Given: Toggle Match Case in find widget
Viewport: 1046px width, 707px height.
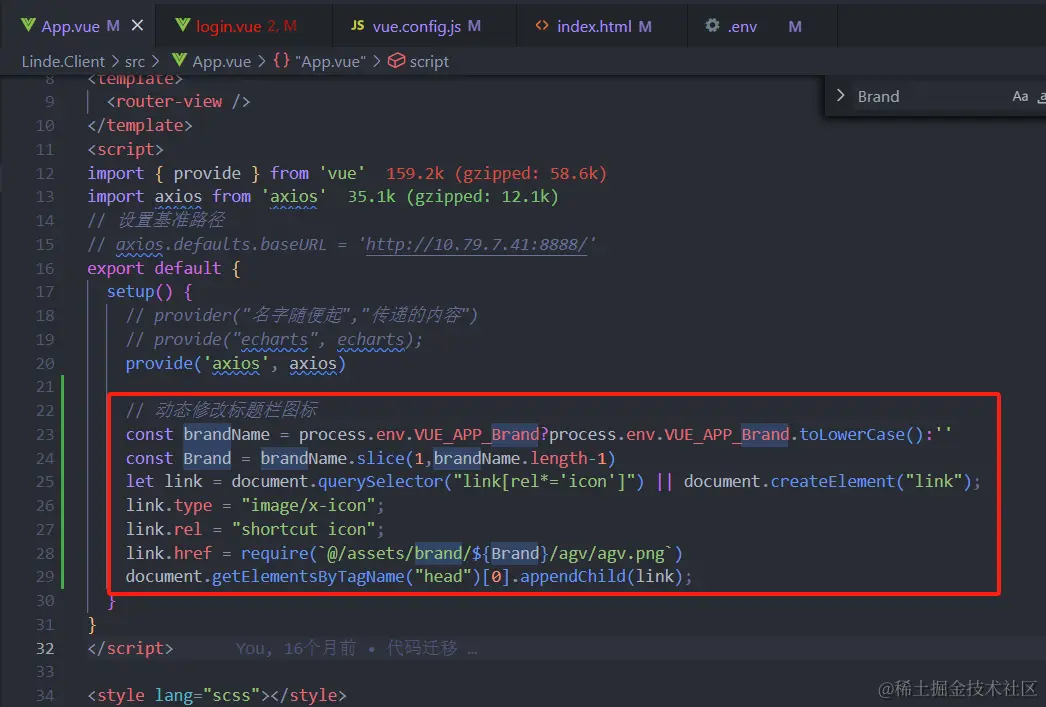Looking at the screenshot, I should coord(1020,97).
